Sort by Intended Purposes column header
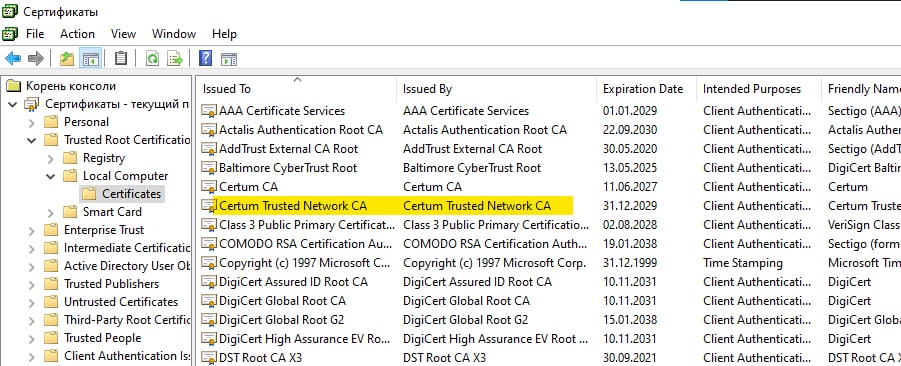This screenshot has height=366, width=901. pyautogui.click(x=759, y=89)
